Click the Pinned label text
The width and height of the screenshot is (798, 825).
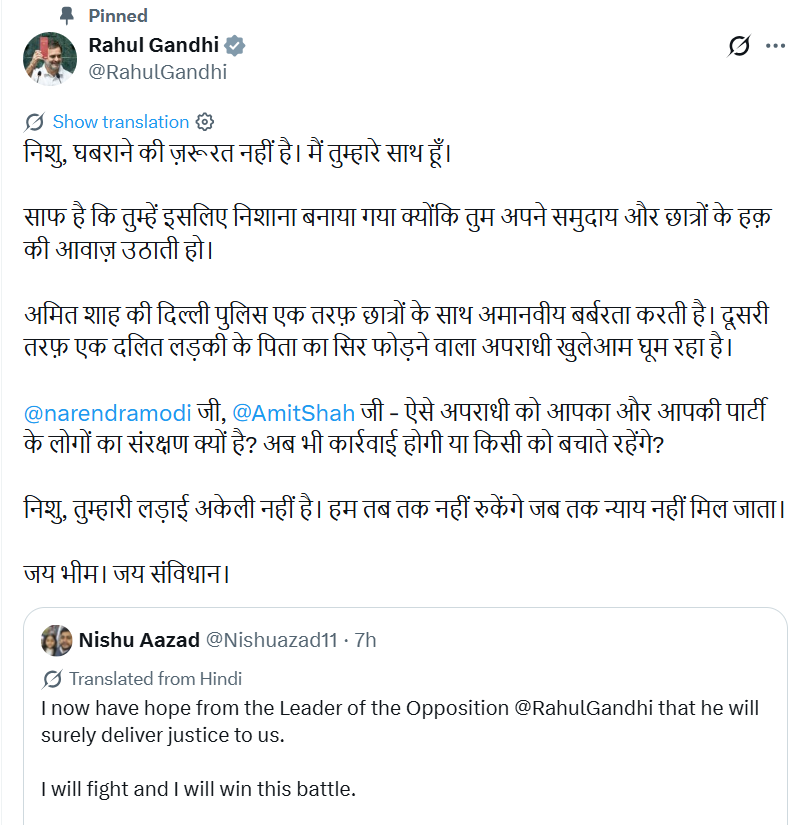pos(118,16)
